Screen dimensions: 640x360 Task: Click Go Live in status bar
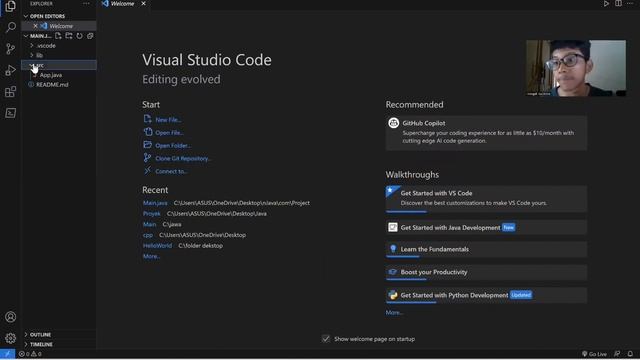[594, 354]
